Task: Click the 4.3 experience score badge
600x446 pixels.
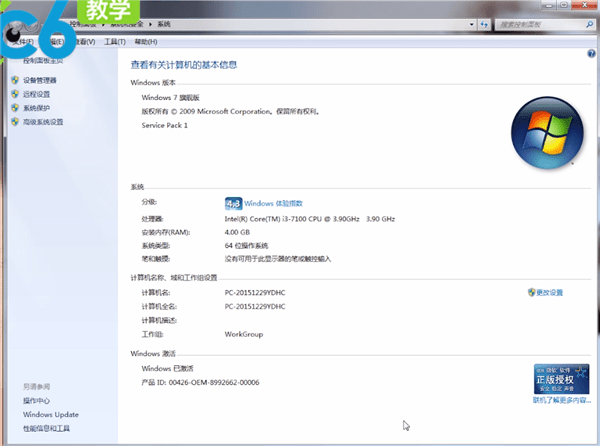Action: [233, 203]
